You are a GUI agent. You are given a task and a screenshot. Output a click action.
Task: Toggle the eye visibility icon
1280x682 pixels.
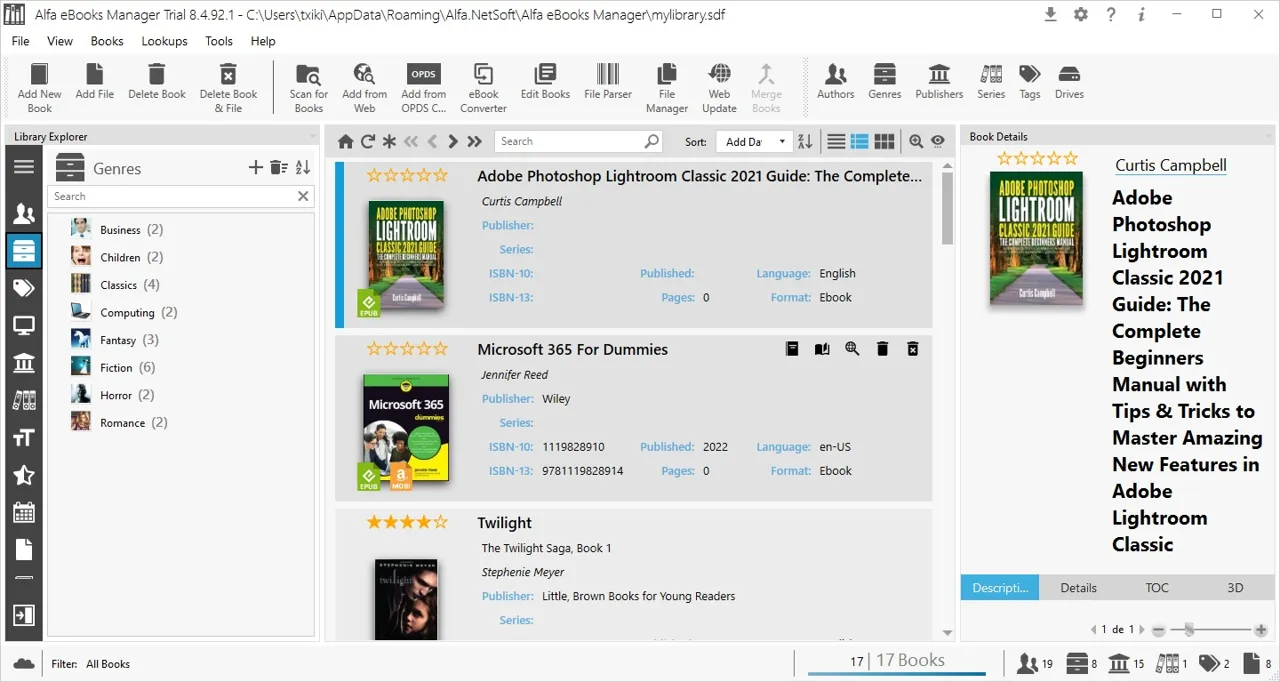pyautogui.click(x=938, y=142)
